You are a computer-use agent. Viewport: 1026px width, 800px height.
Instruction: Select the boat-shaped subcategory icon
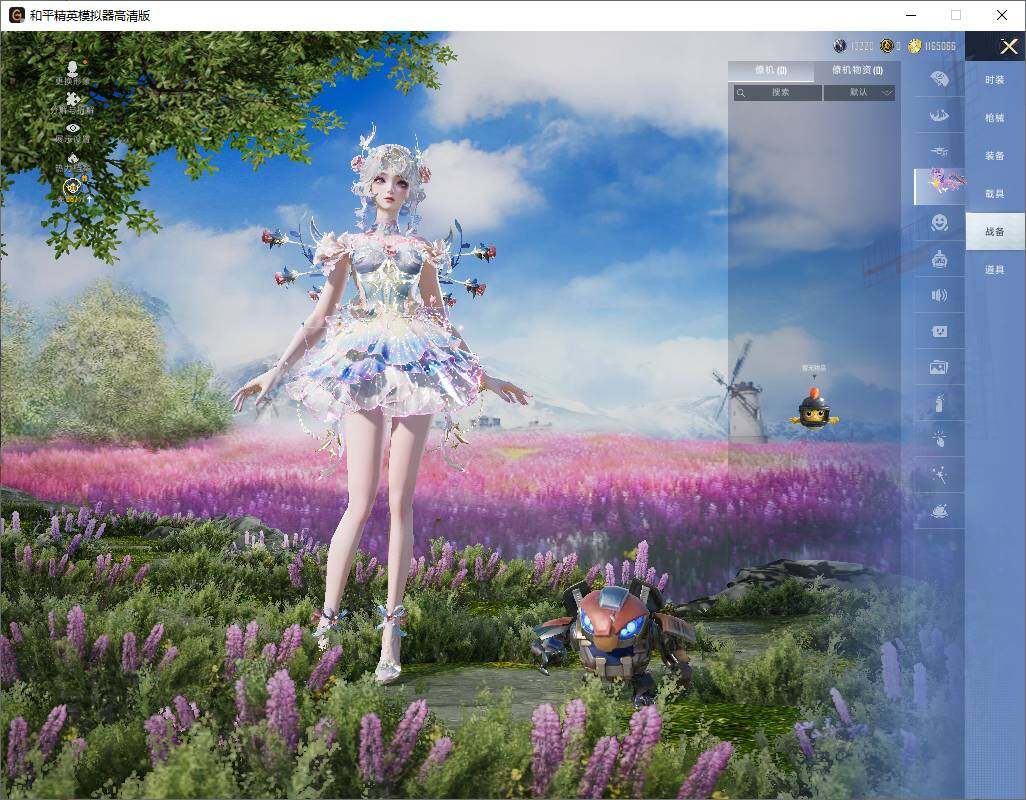click(x=939, y=116)
